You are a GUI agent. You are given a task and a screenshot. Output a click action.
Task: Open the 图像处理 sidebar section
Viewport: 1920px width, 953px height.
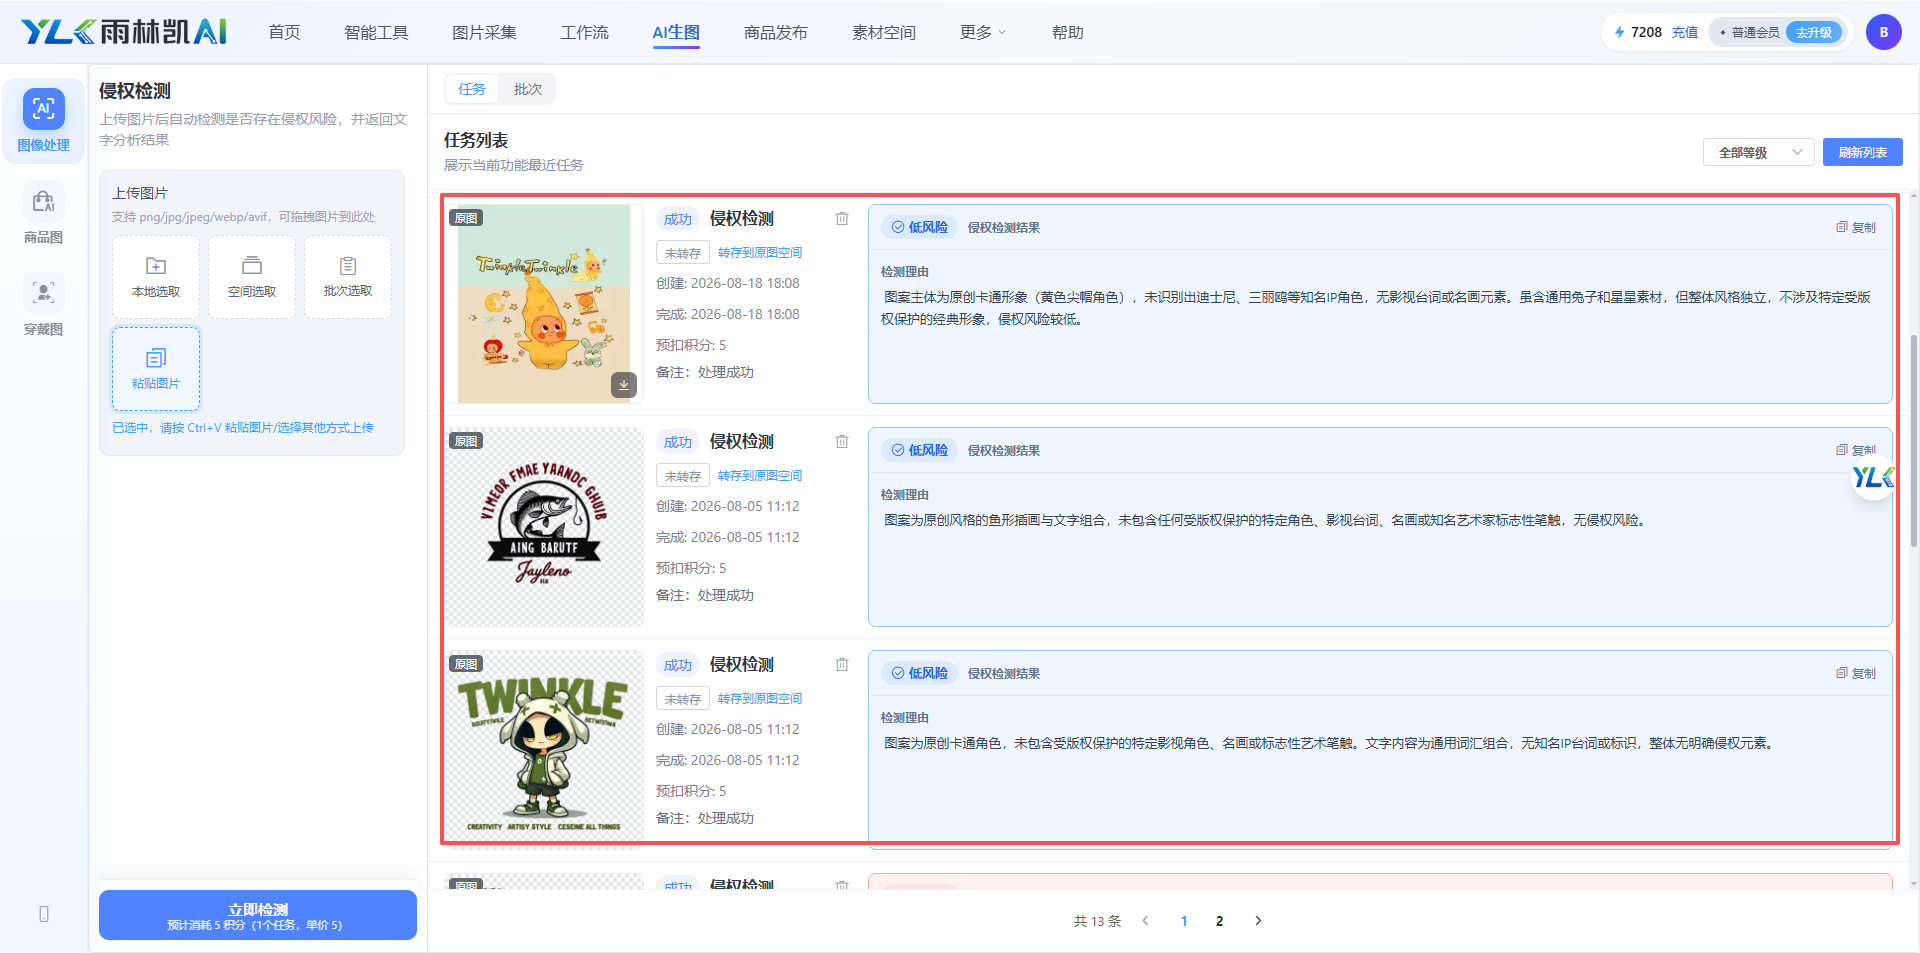tap(43, 121)
